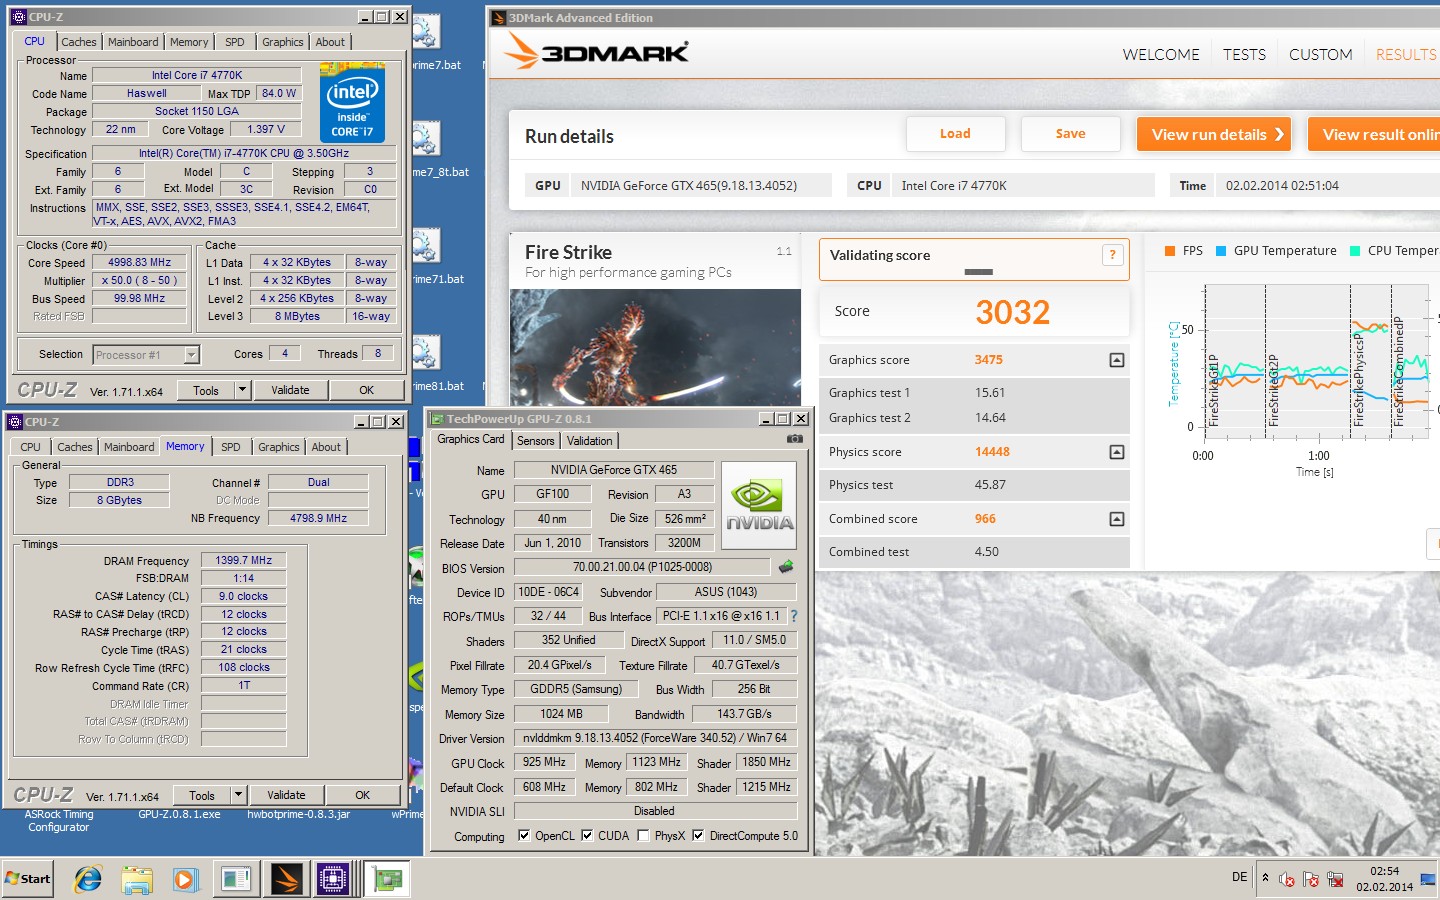Viewport: 1440px width, 900px height.
Task: Click the DE language indicator in taskbar
Action: (x=1239, y=877)
